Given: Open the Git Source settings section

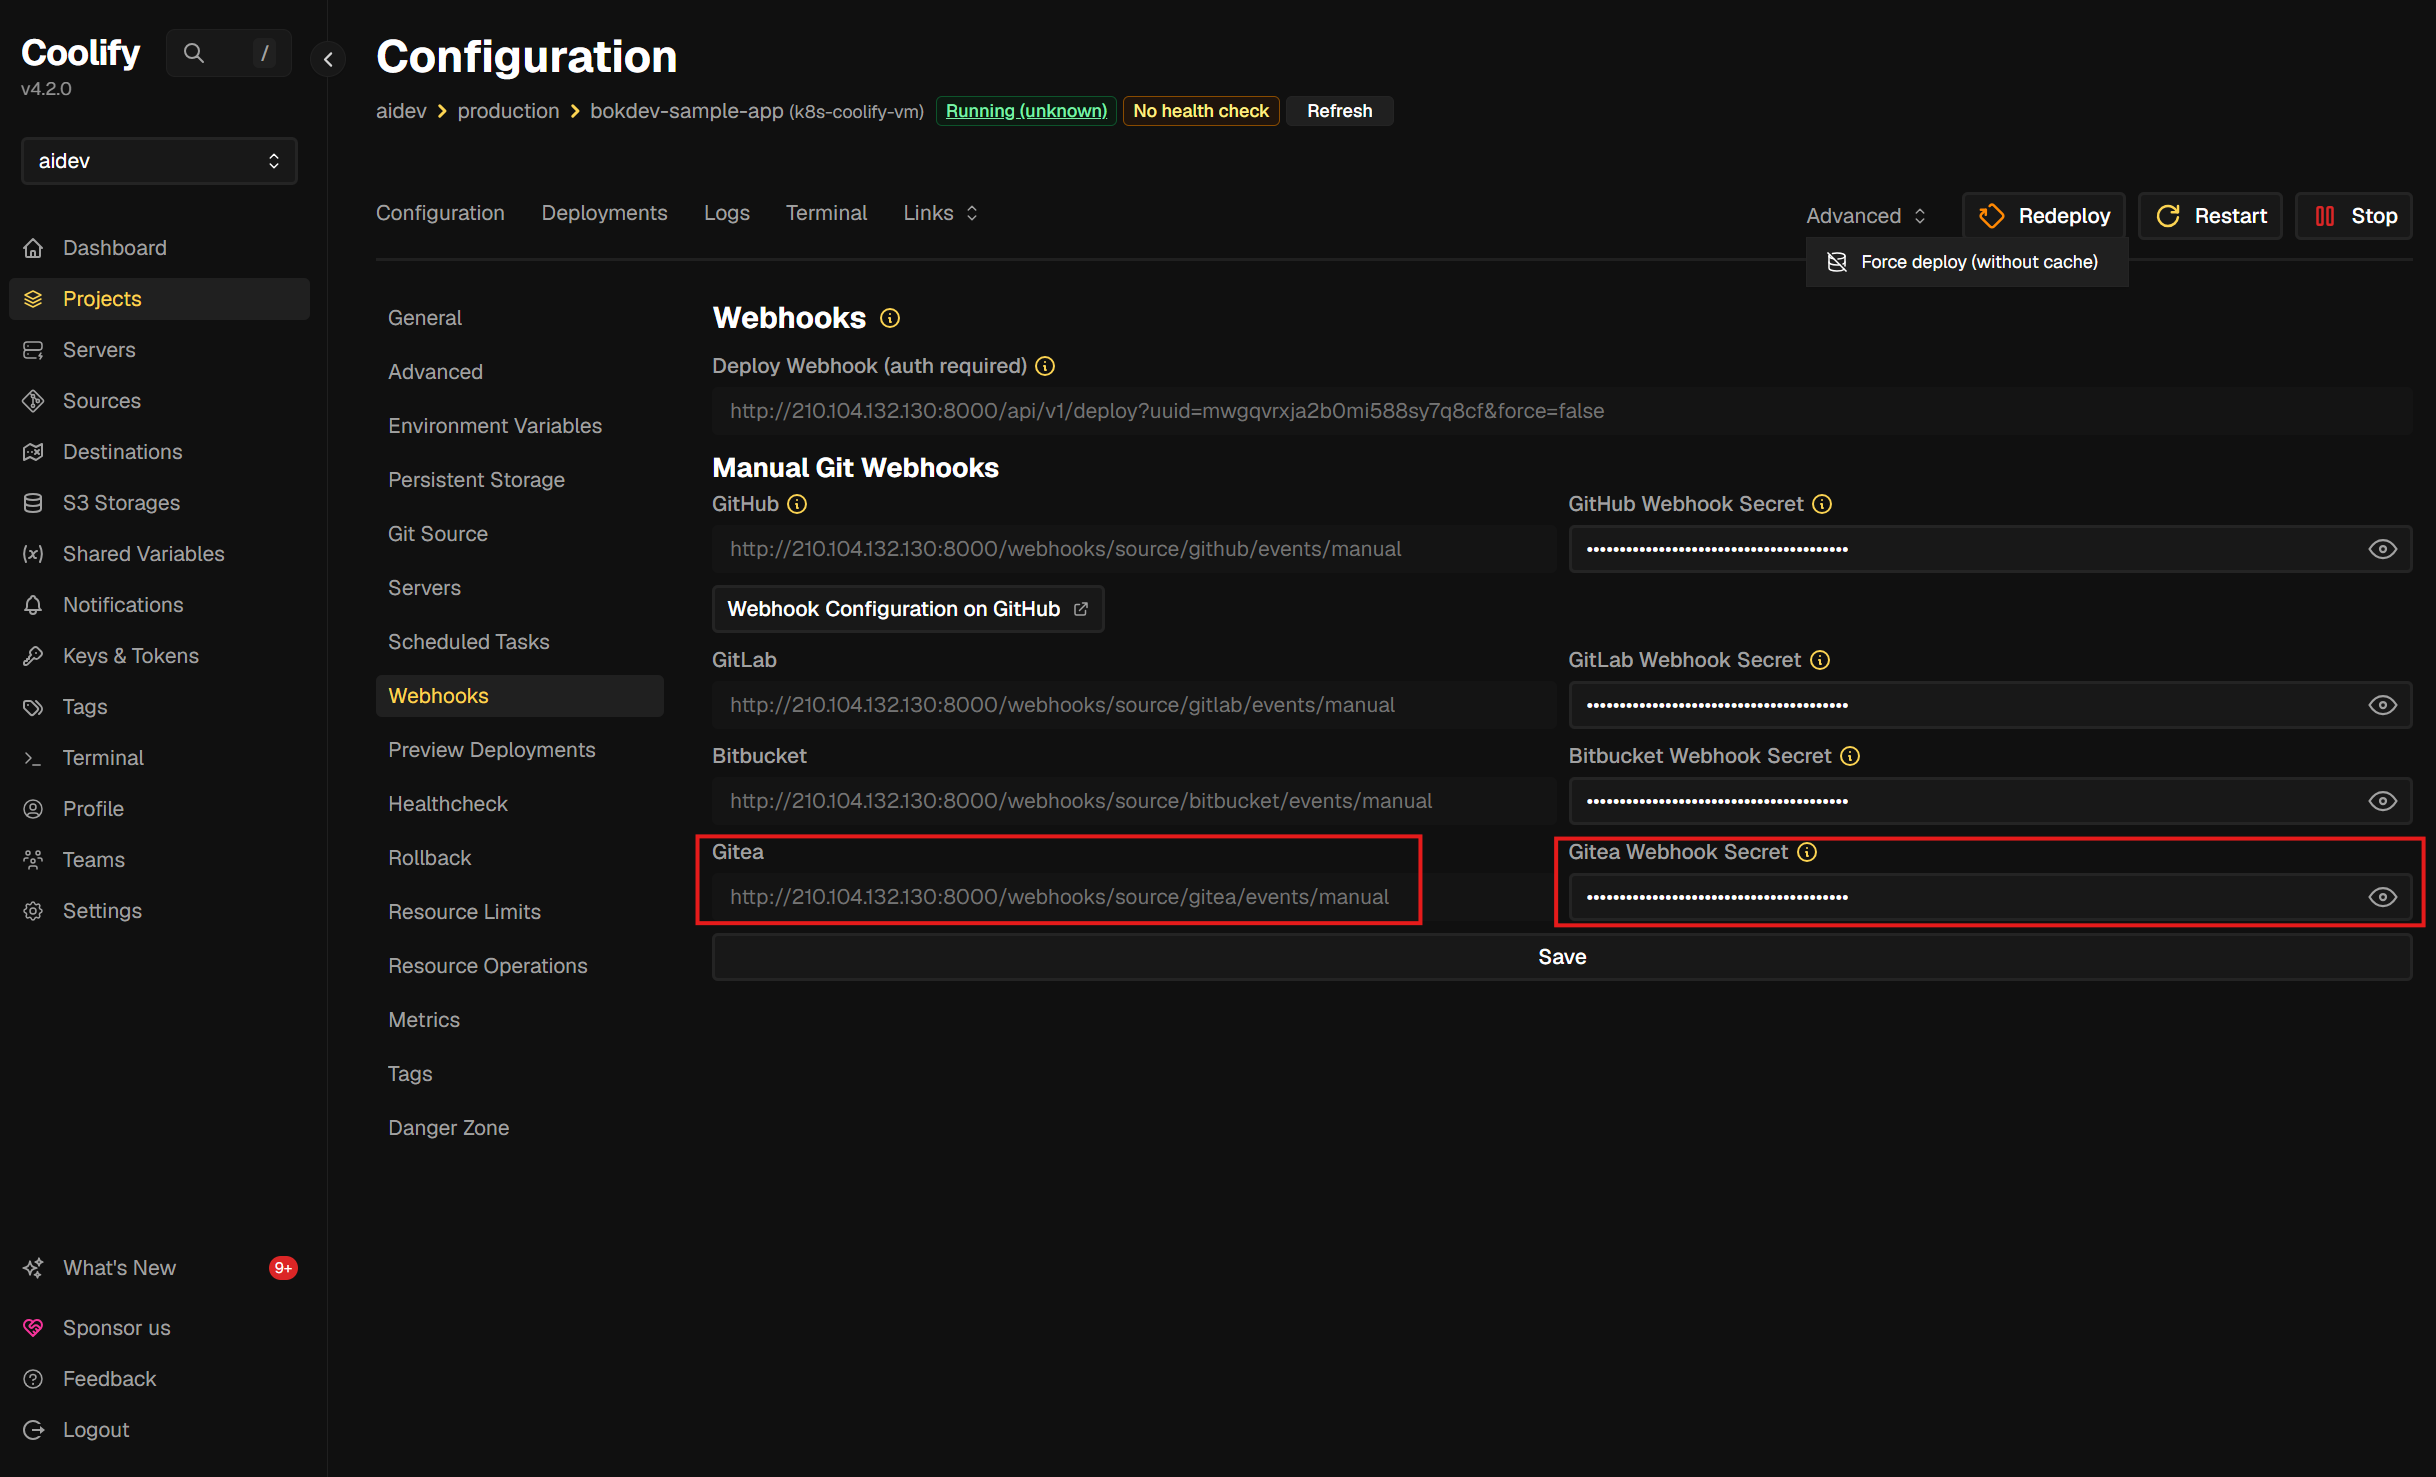Looking at the screenshot, I should (x=438, y=534).
